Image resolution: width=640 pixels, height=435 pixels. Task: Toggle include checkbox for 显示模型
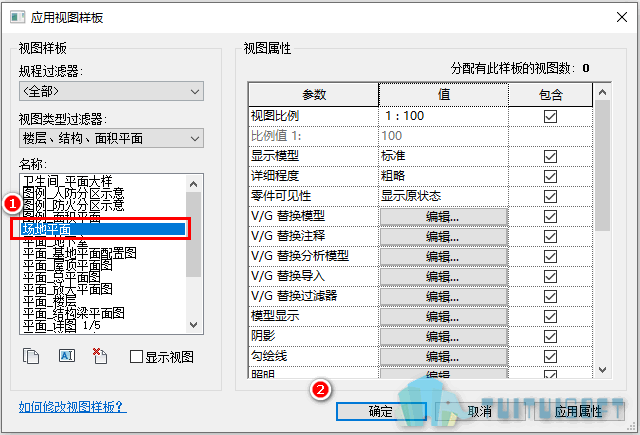click(550, 156)
